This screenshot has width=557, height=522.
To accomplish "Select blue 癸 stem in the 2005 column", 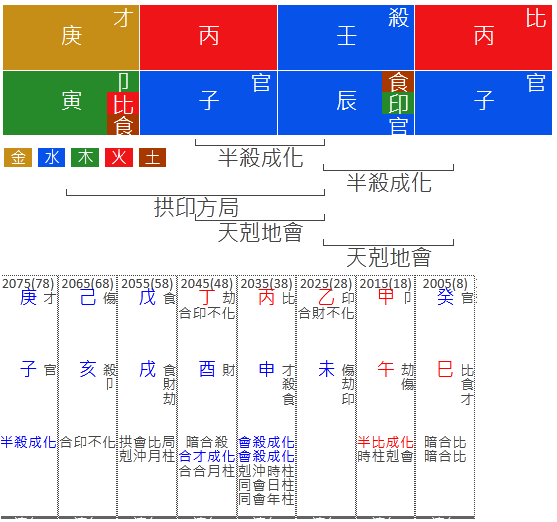I will pyautogui.click(x=445, y=297).
